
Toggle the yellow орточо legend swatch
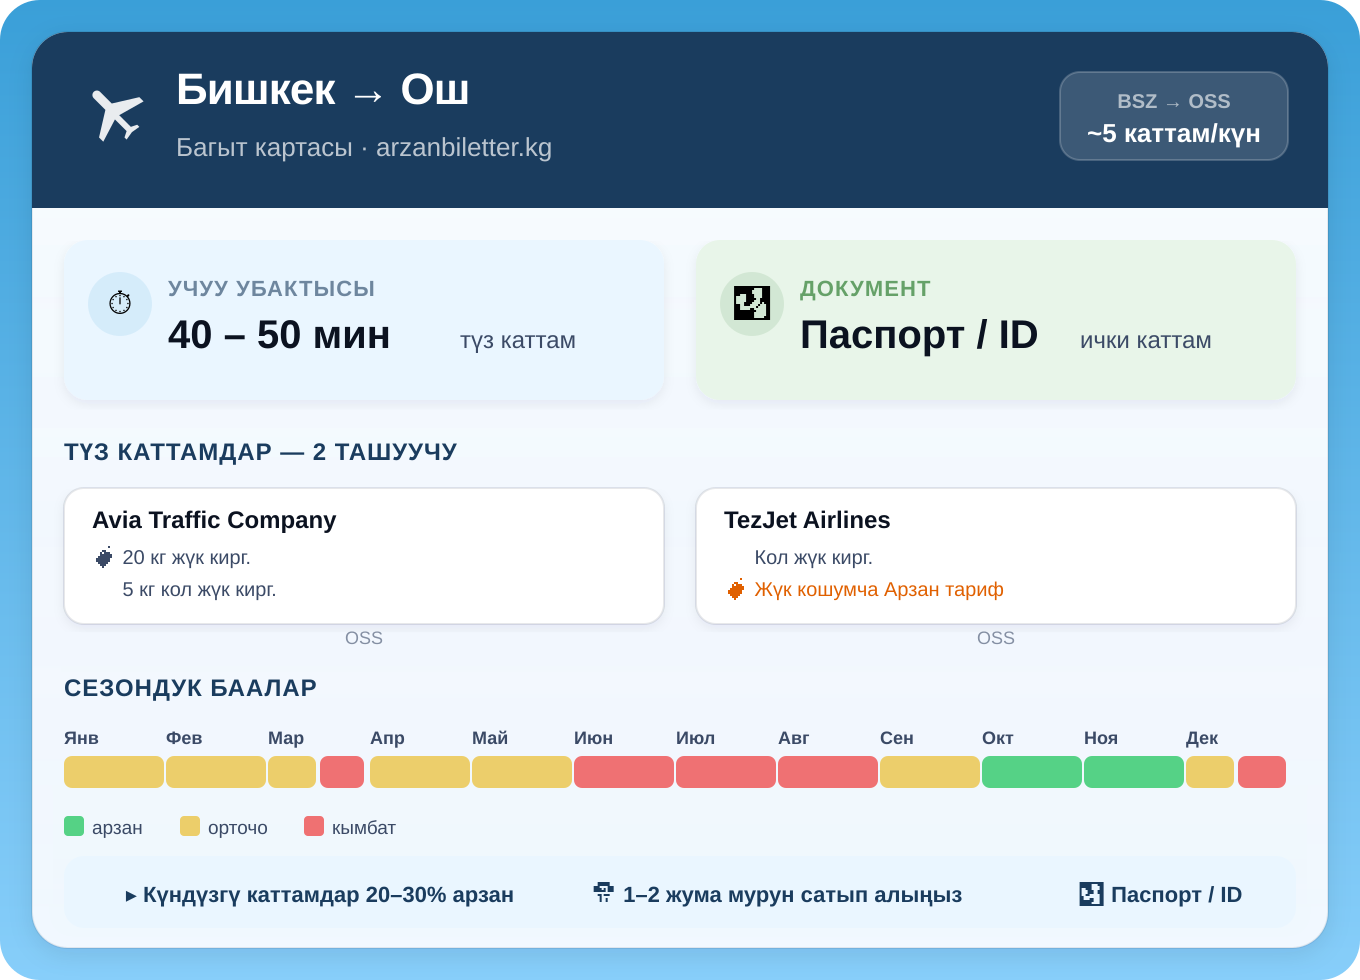click(188, 826)
